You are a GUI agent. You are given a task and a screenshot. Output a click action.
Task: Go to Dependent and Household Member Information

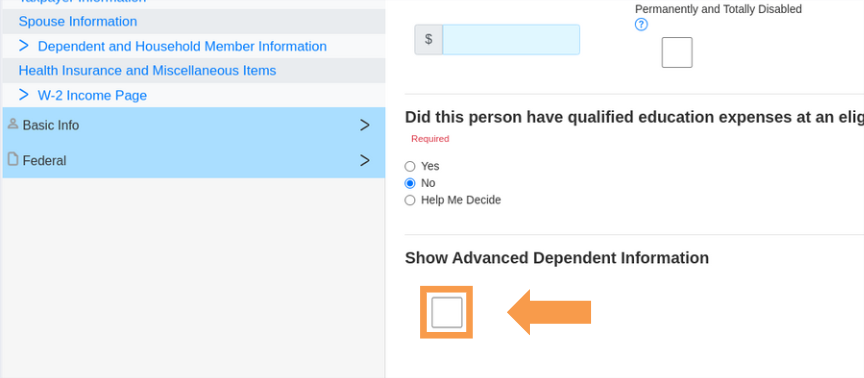point(182,46)
